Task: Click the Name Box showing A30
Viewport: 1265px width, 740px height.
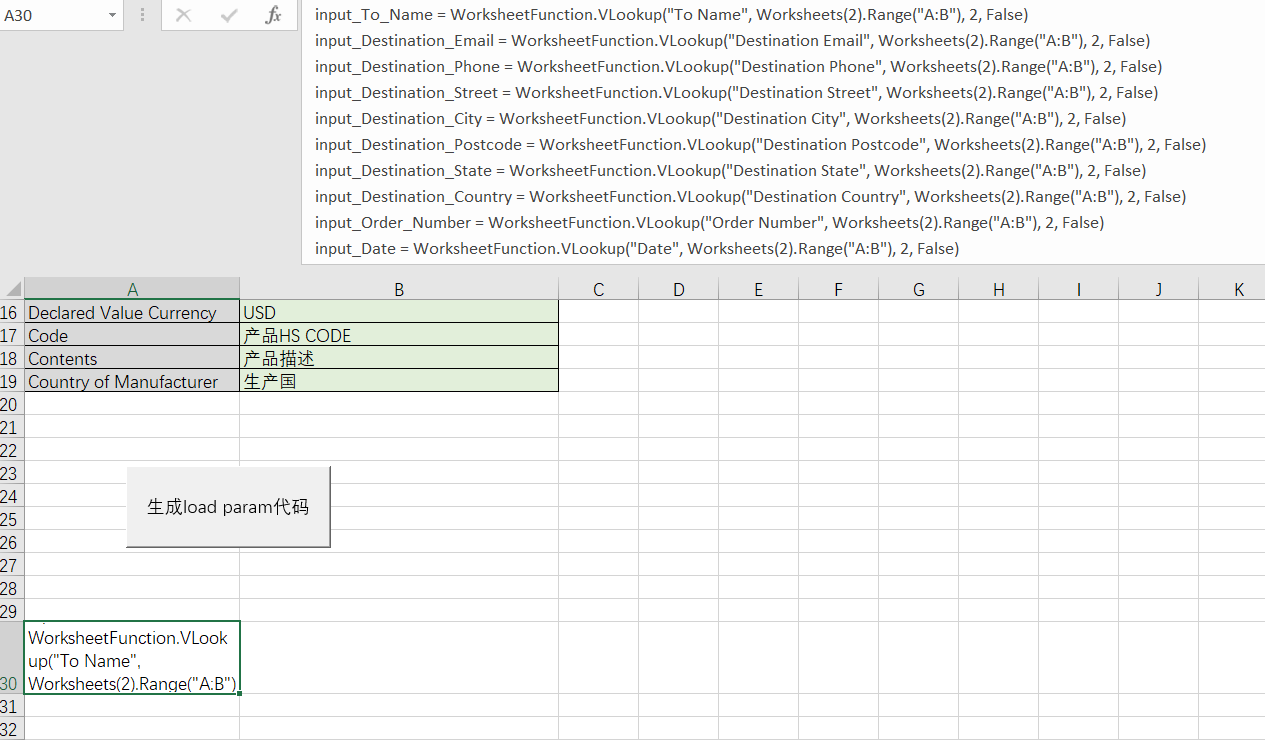Action: click(50, 15)
